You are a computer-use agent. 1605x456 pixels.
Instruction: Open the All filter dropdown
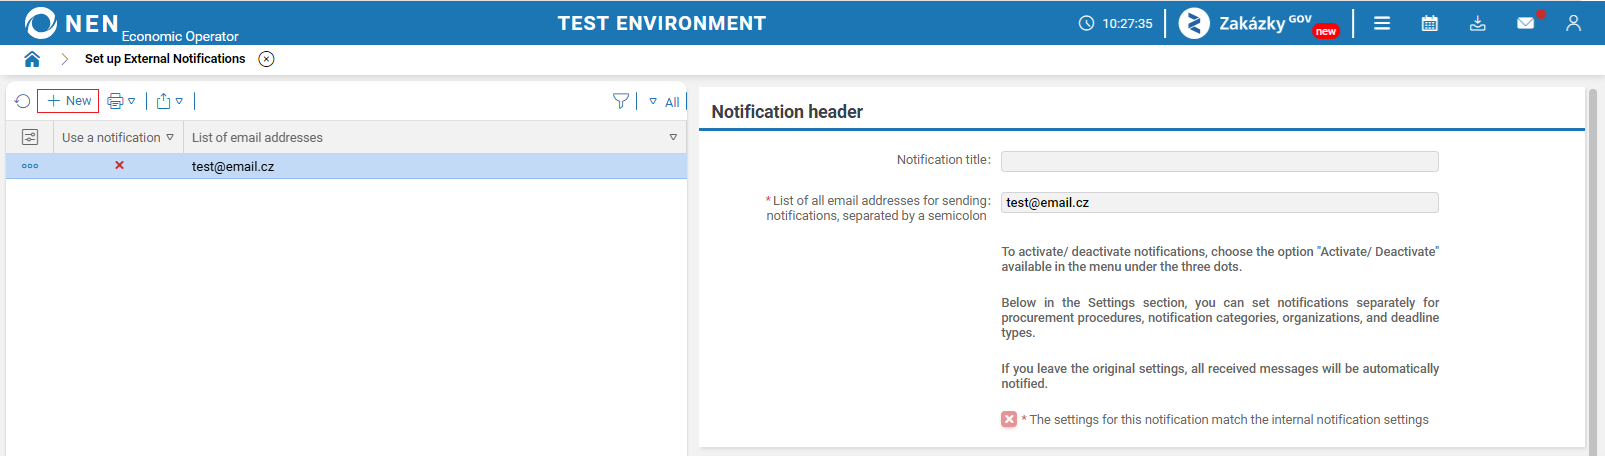(665, 102)
